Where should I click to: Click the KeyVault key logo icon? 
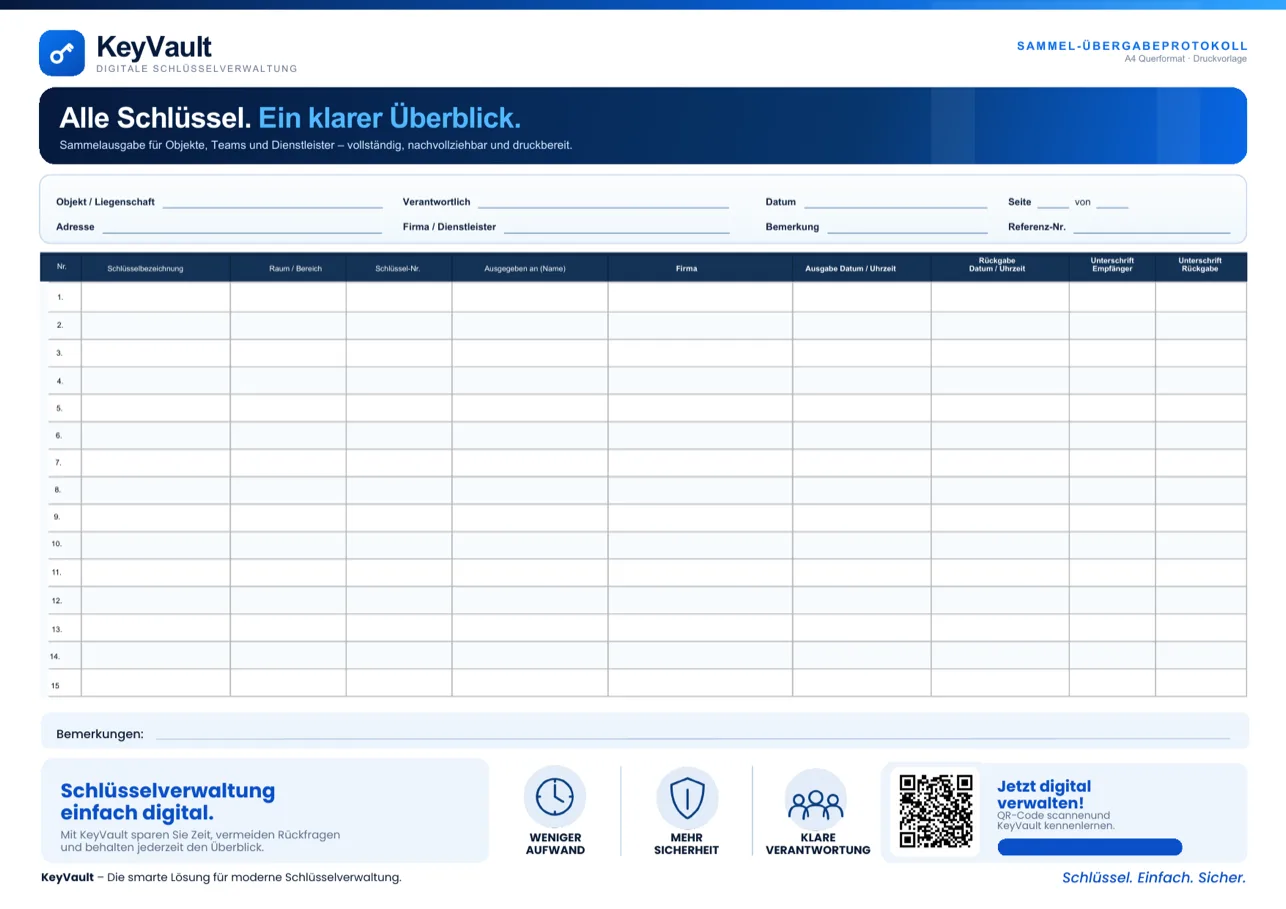click(x=62, y=53)
